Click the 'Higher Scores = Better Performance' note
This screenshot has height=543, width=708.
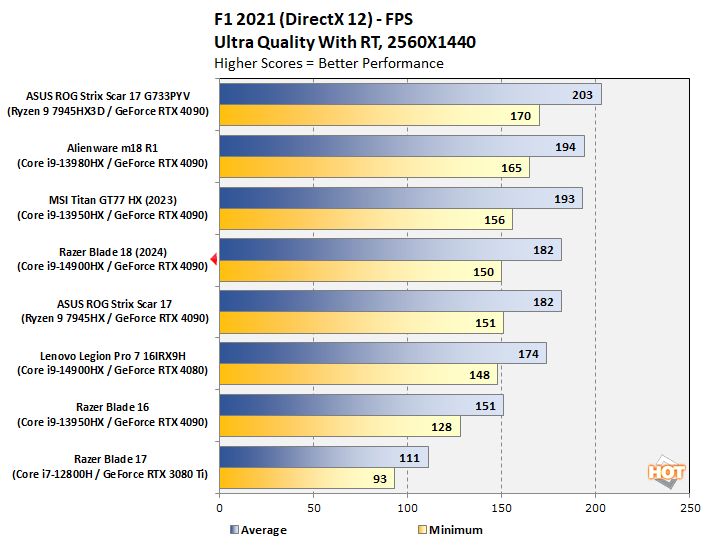(x=329, y=63)
